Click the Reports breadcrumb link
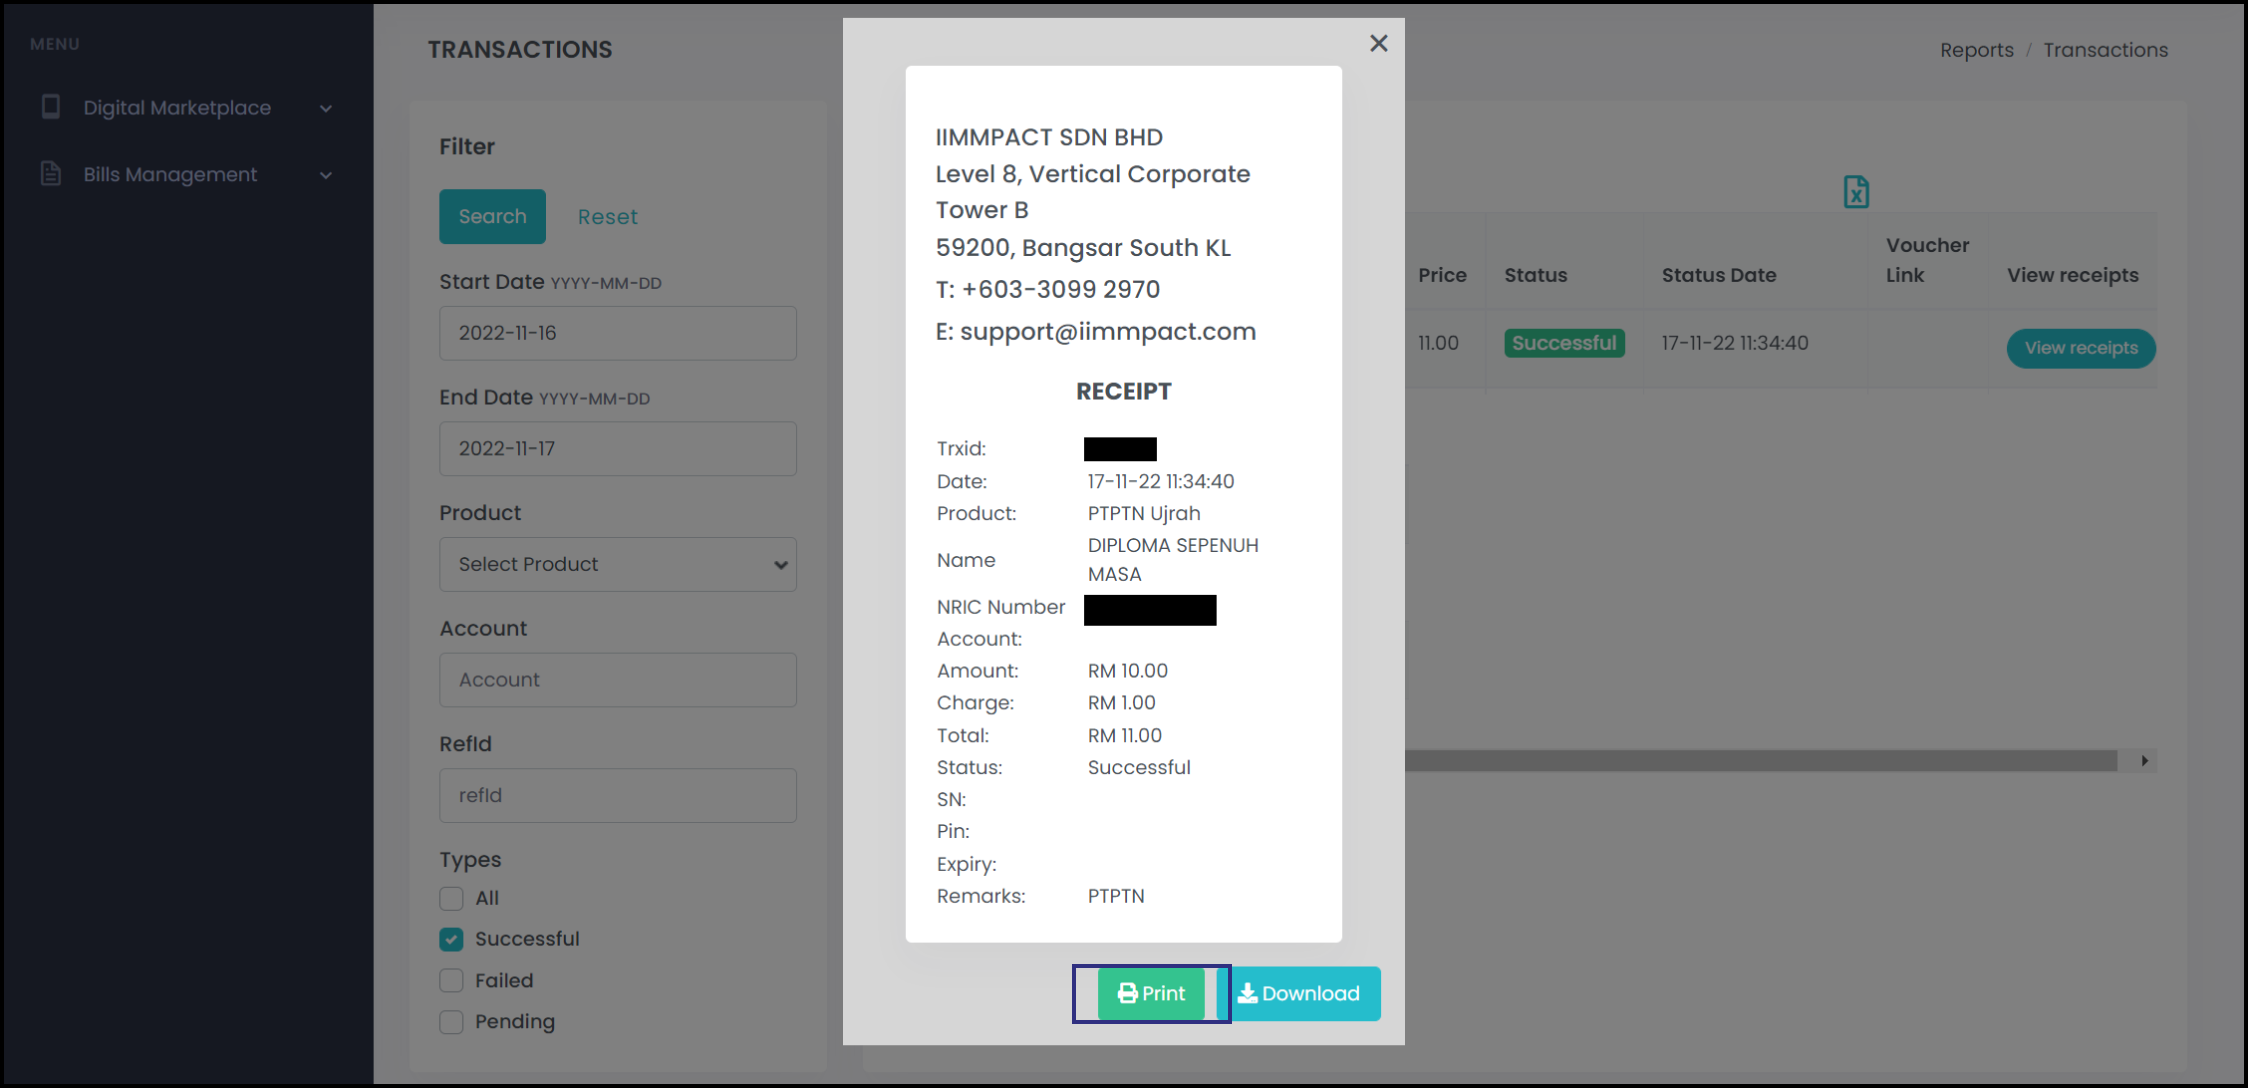This screenshot has height=1088, width=2248. click(x=1976, y=50)
